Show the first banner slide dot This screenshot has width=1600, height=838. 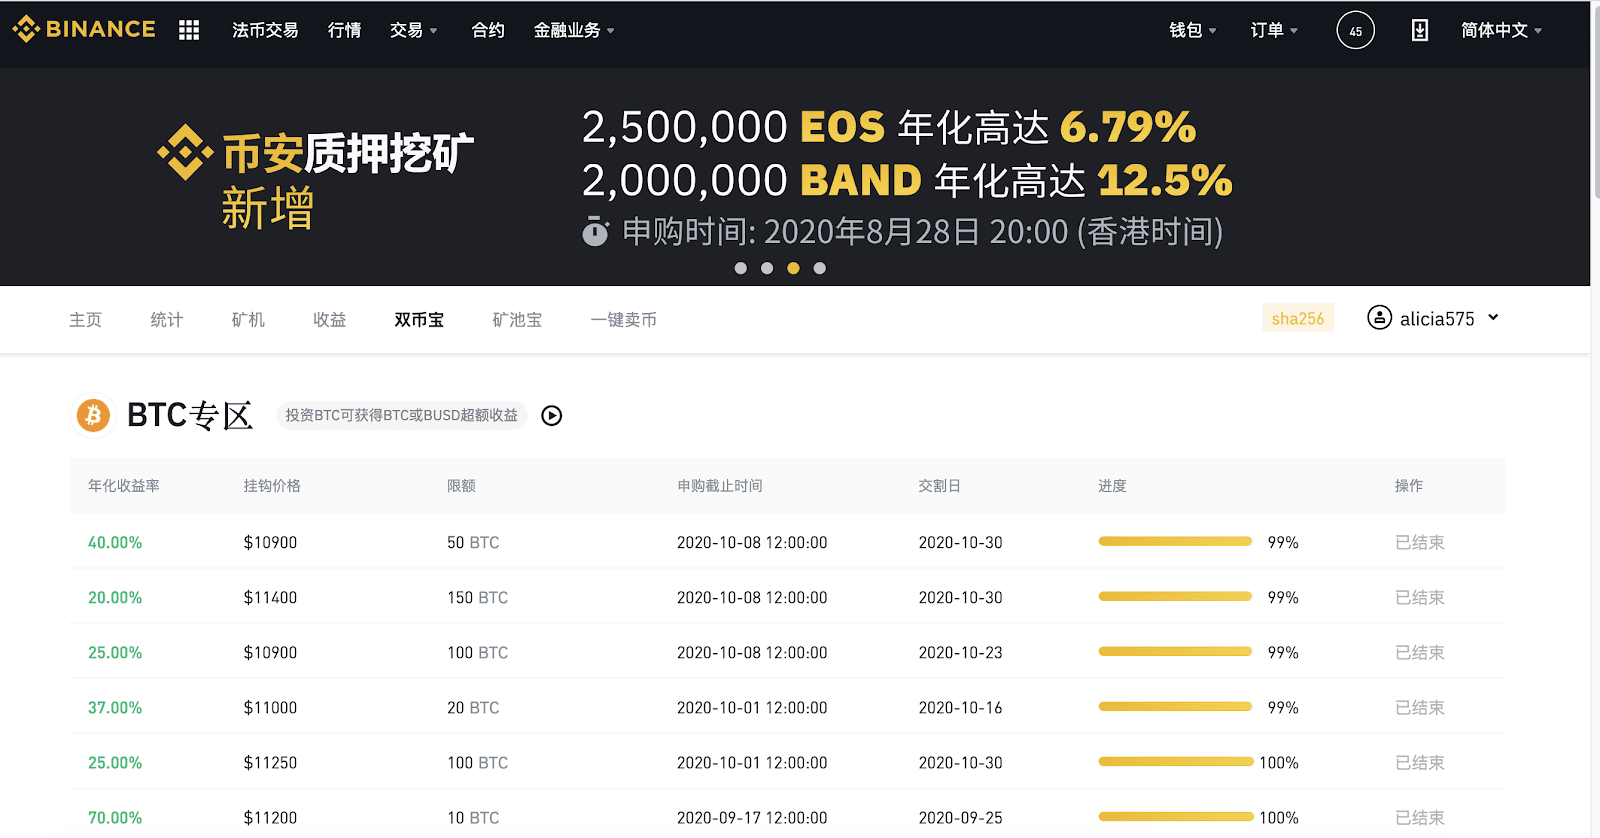[x=741, y=268]
